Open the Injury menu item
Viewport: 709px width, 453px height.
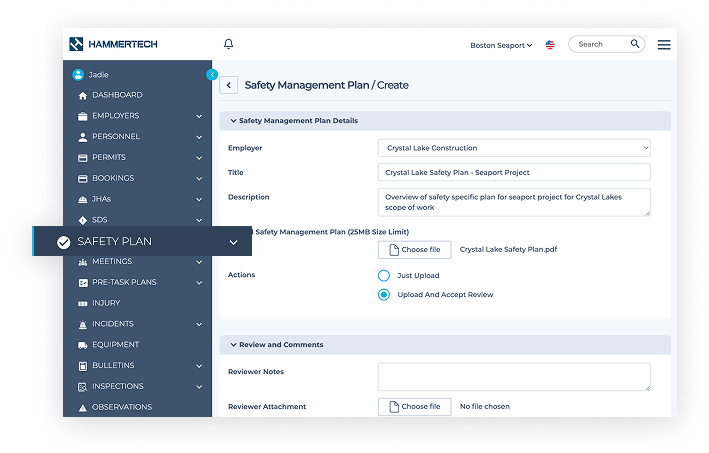pyautogui.click(x=106, y=303)
